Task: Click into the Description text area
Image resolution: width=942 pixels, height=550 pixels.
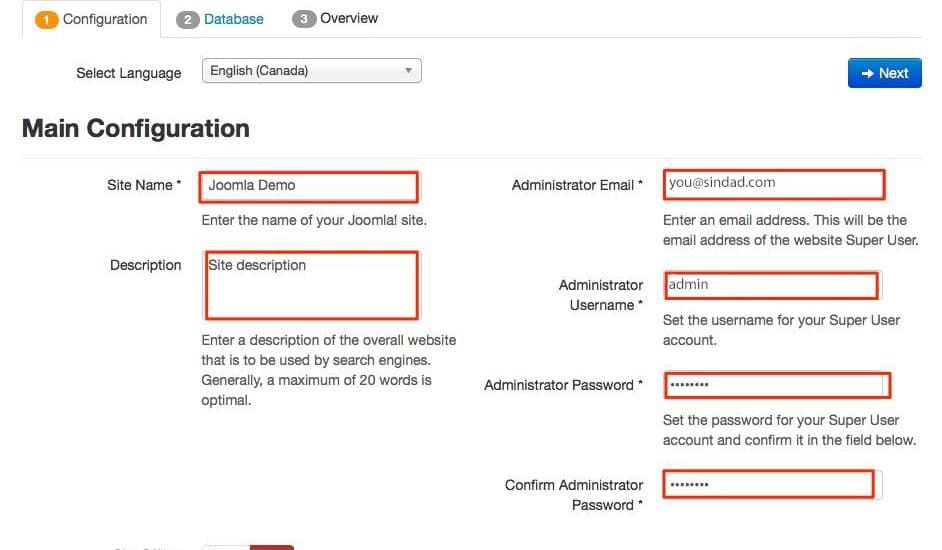Action: point(311,286)
